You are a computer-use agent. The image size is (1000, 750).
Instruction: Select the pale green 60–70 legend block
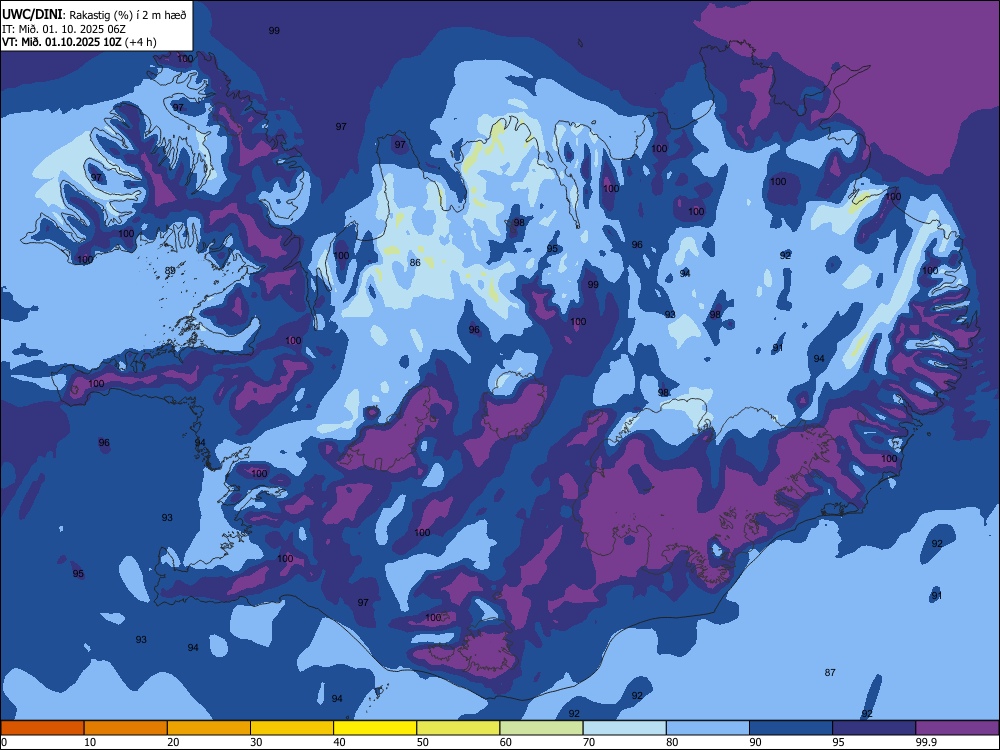click(541, 728)
